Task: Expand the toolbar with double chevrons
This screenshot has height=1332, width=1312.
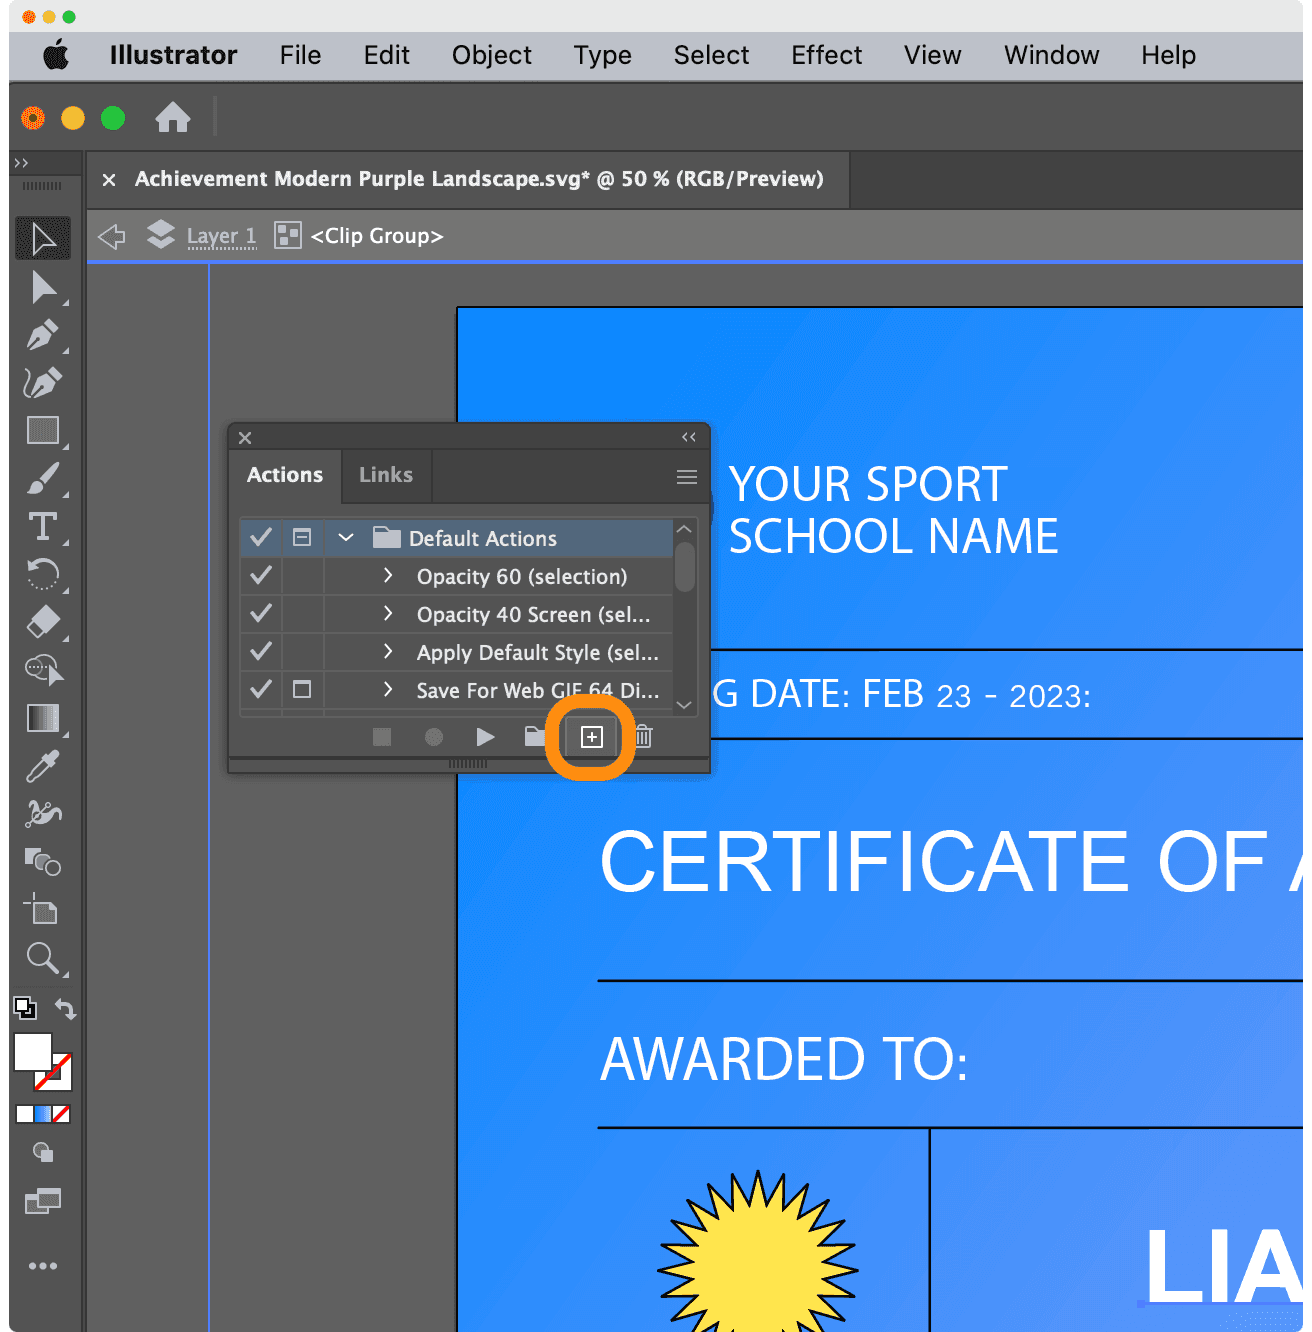Action: point(21,163)
